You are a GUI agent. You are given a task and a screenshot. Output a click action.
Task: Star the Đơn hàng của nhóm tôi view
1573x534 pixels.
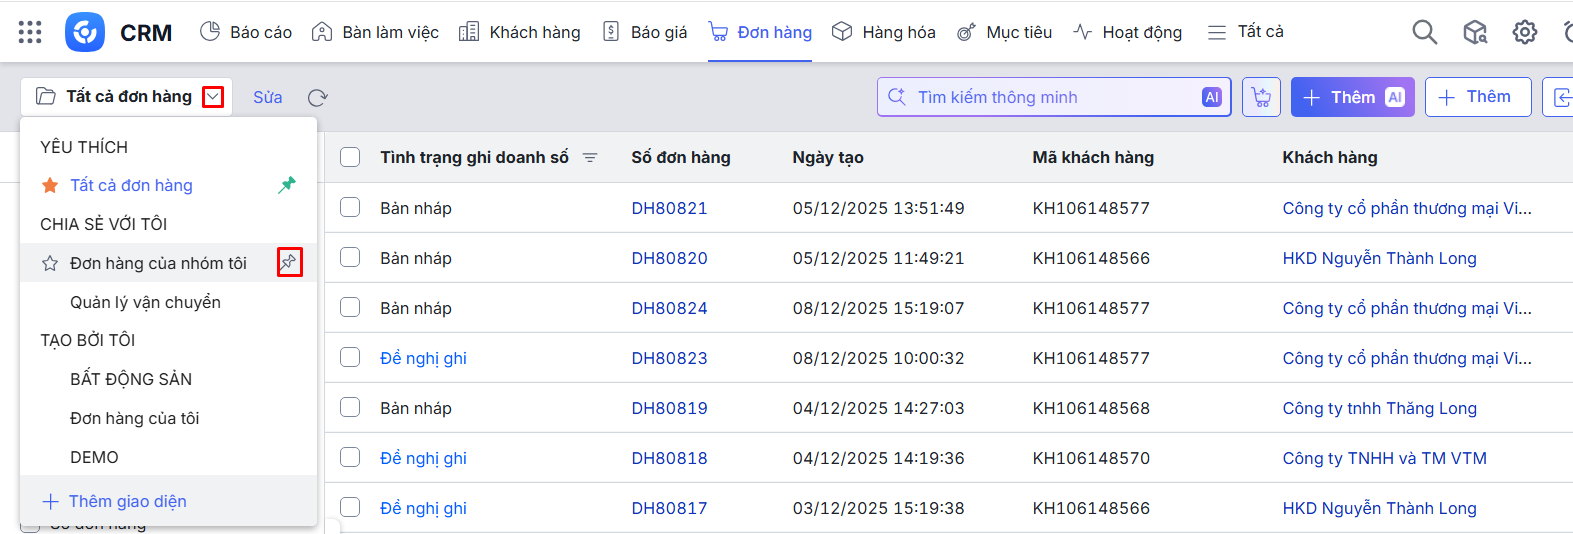tap(50, 263)
